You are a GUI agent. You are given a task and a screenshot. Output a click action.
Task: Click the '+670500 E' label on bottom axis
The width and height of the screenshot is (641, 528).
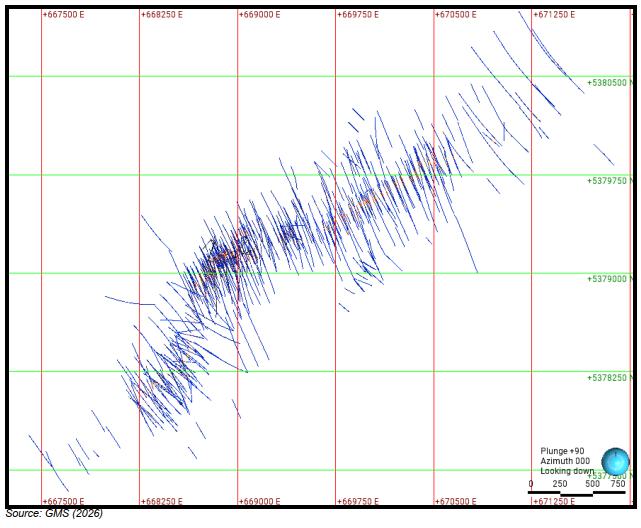(x=455, y=501)
